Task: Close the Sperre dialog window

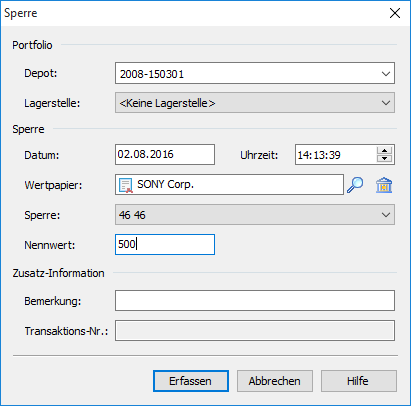Action: click(395, 13)
